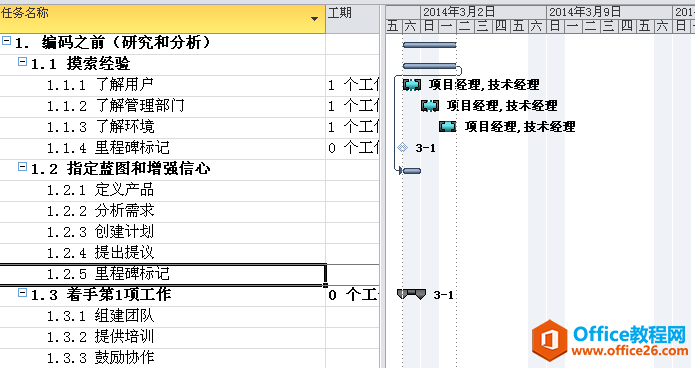This screenshot has width=695, height=368.
Task: Click the 1.1 摸索经验 task name
Action: [x=80, y=64]
